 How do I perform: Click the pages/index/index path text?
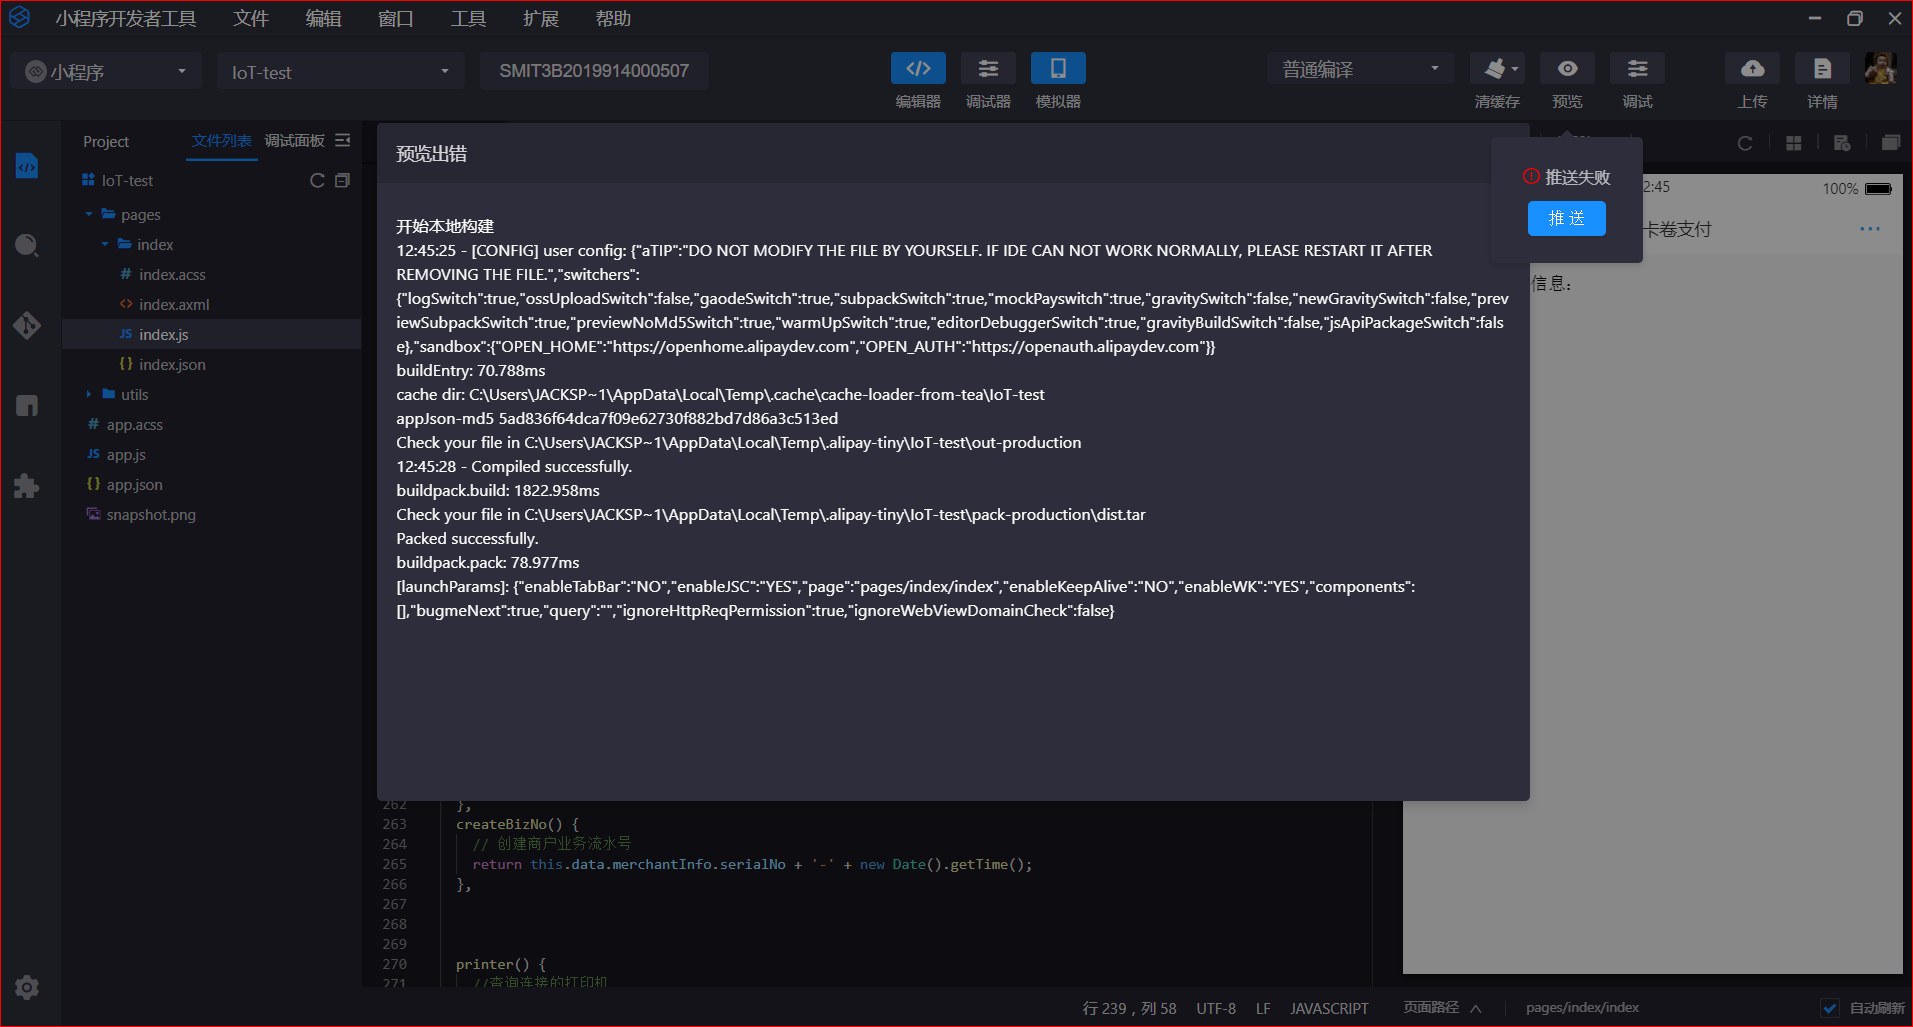click(x=1582, y=1008)
